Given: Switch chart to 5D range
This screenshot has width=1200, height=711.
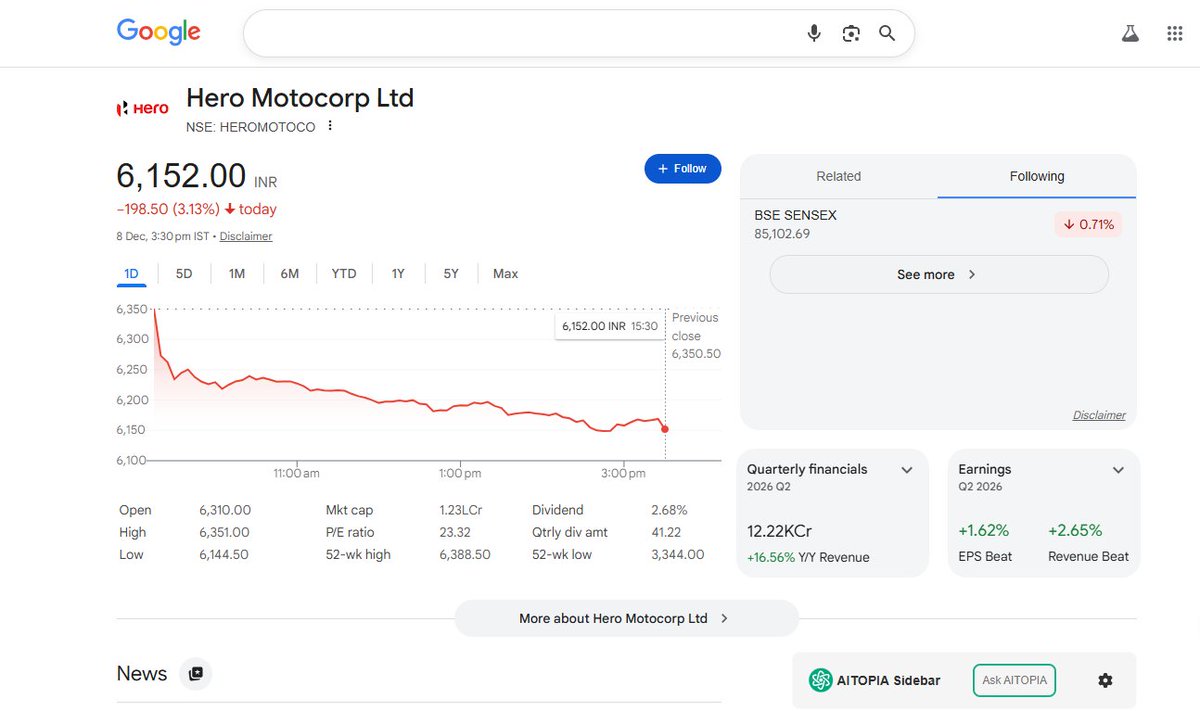Looking at the screenshot, I should (184, 274).
